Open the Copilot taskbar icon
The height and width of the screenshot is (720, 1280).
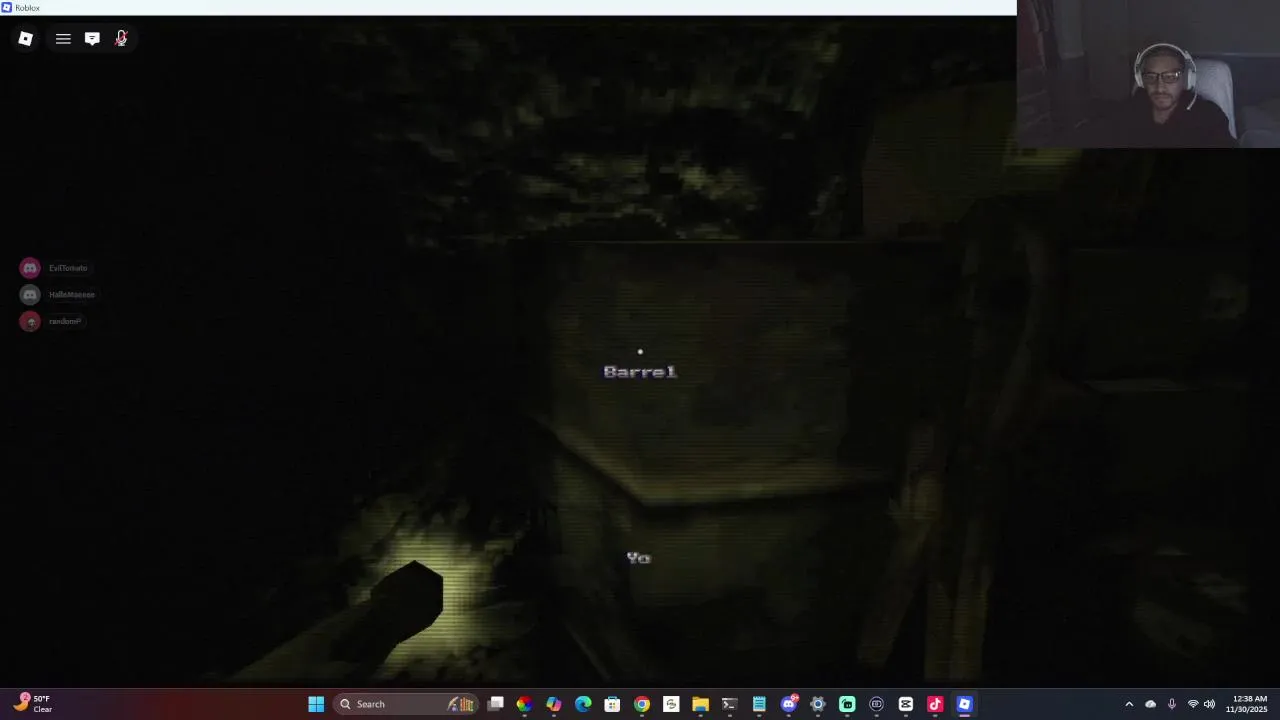[553, 704]
